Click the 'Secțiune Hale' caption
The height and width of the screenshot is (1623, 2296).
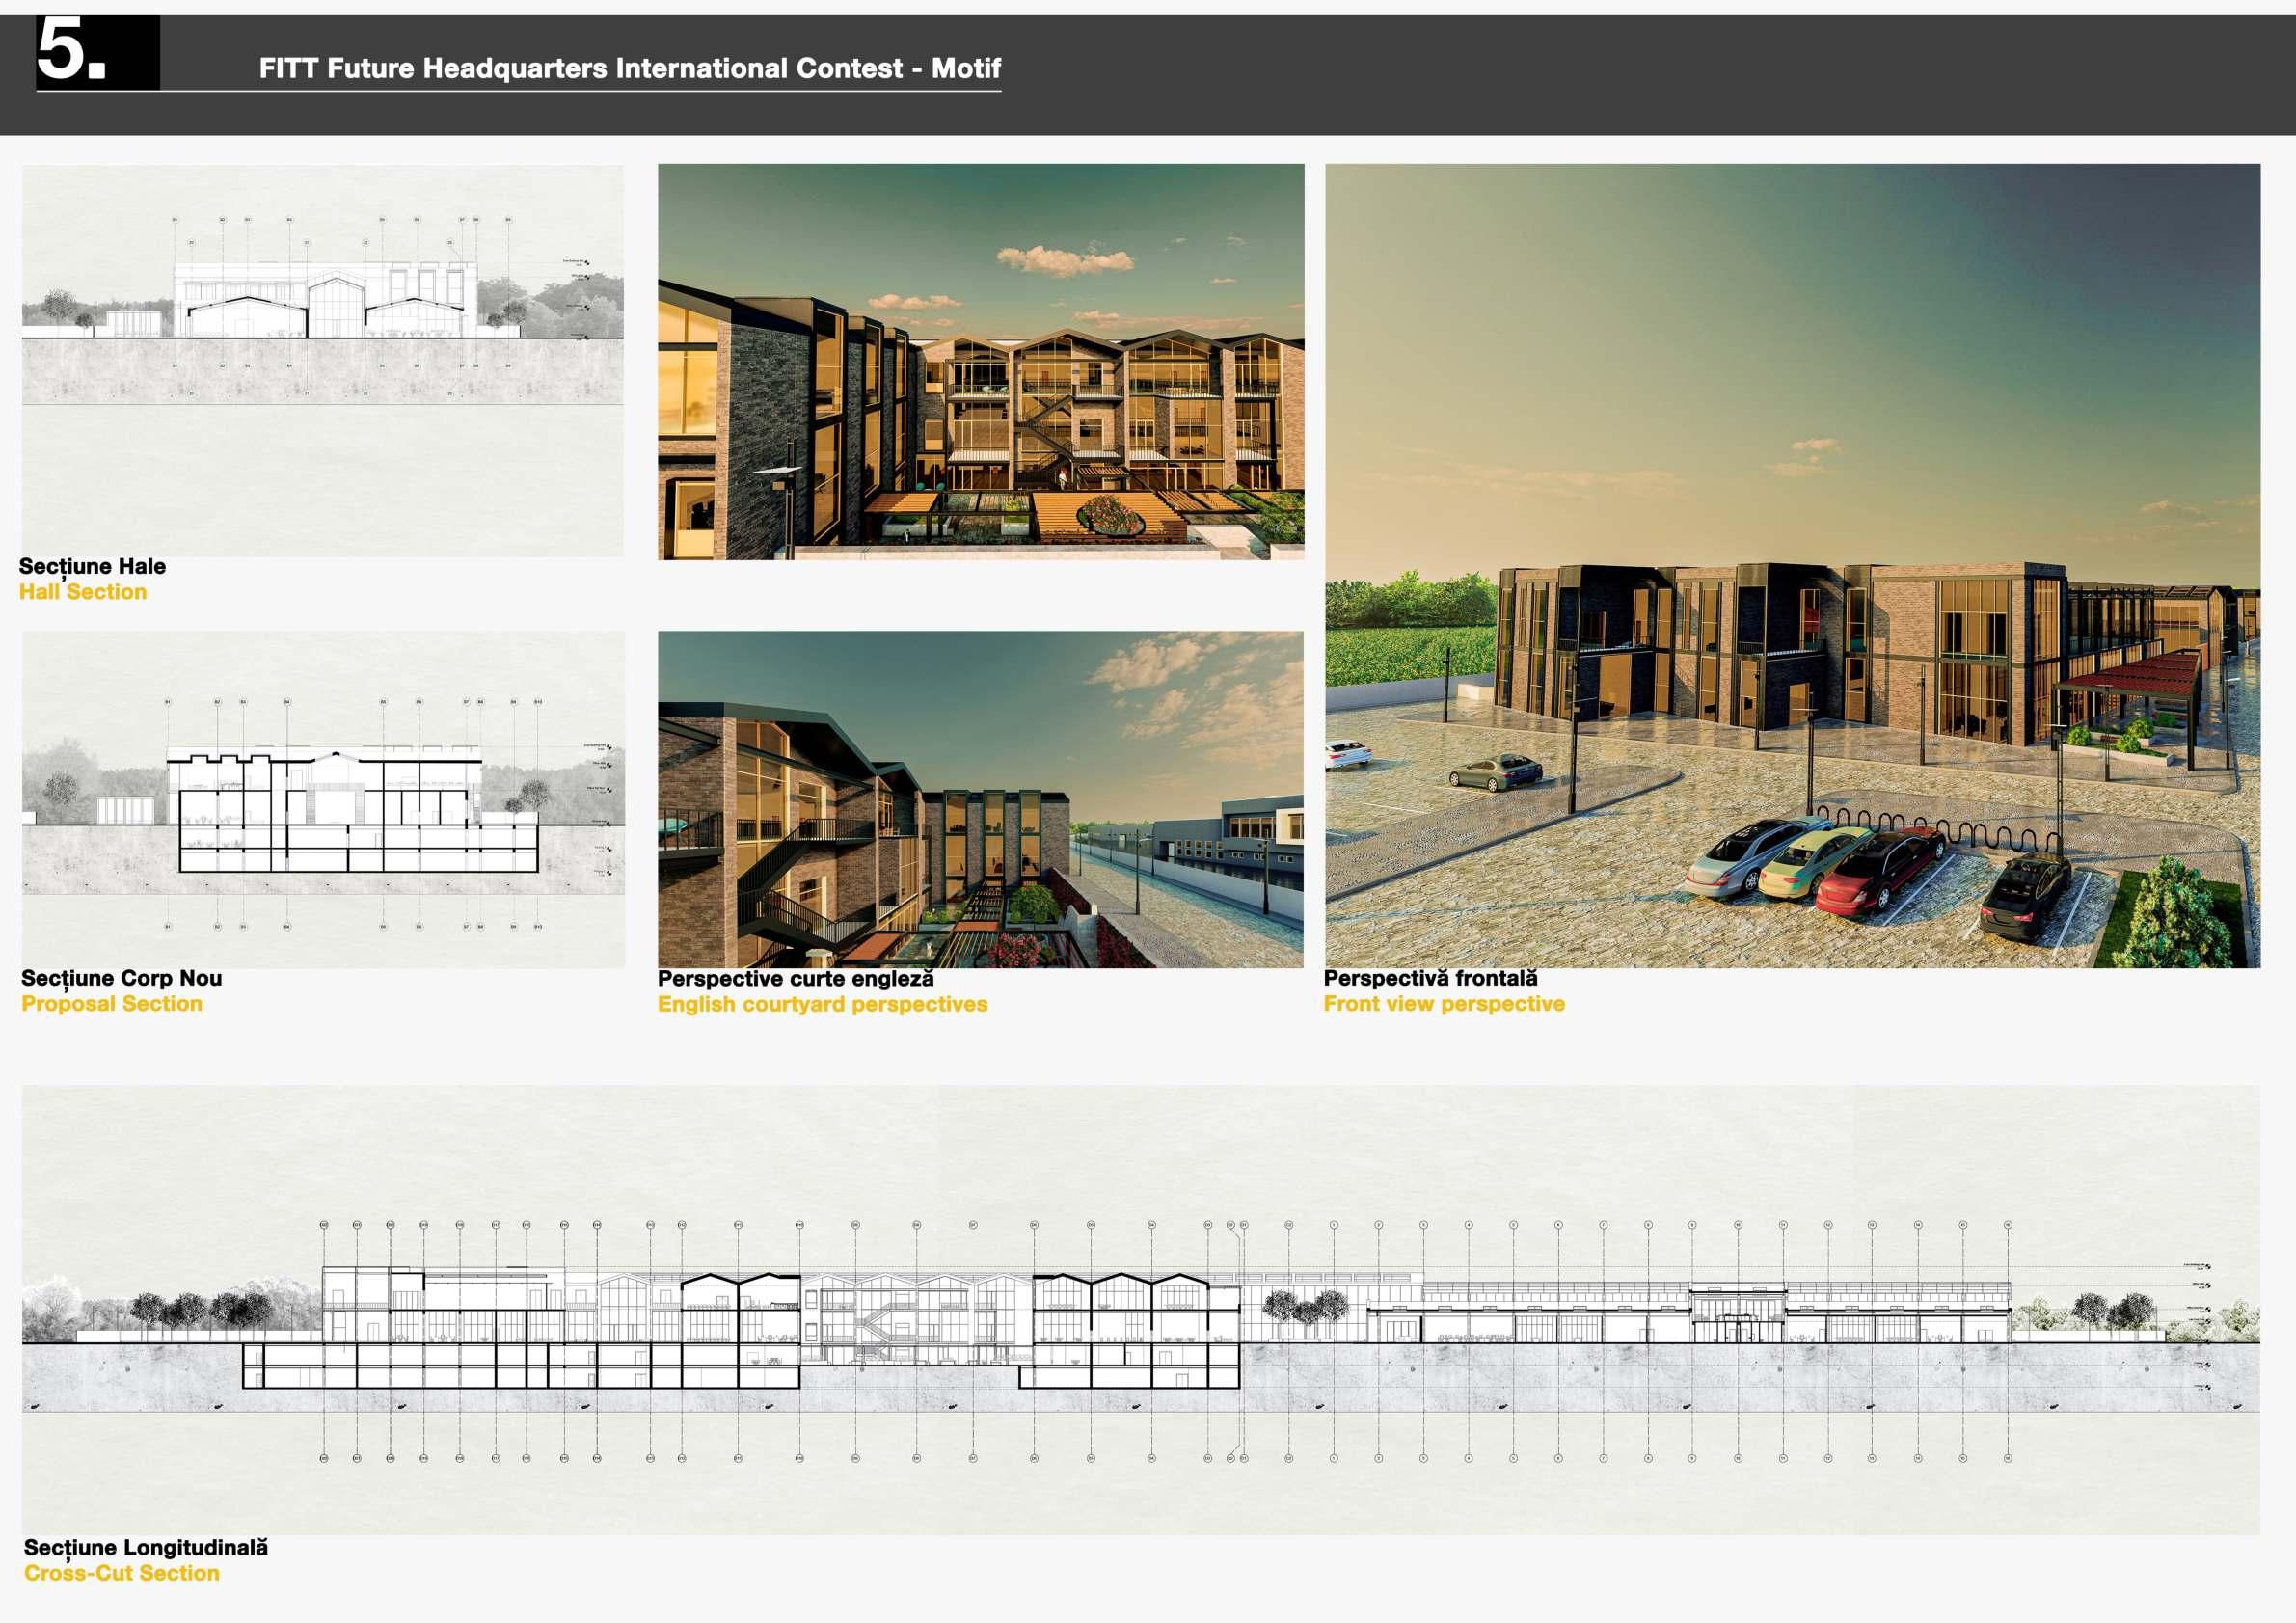click(92, 566)
